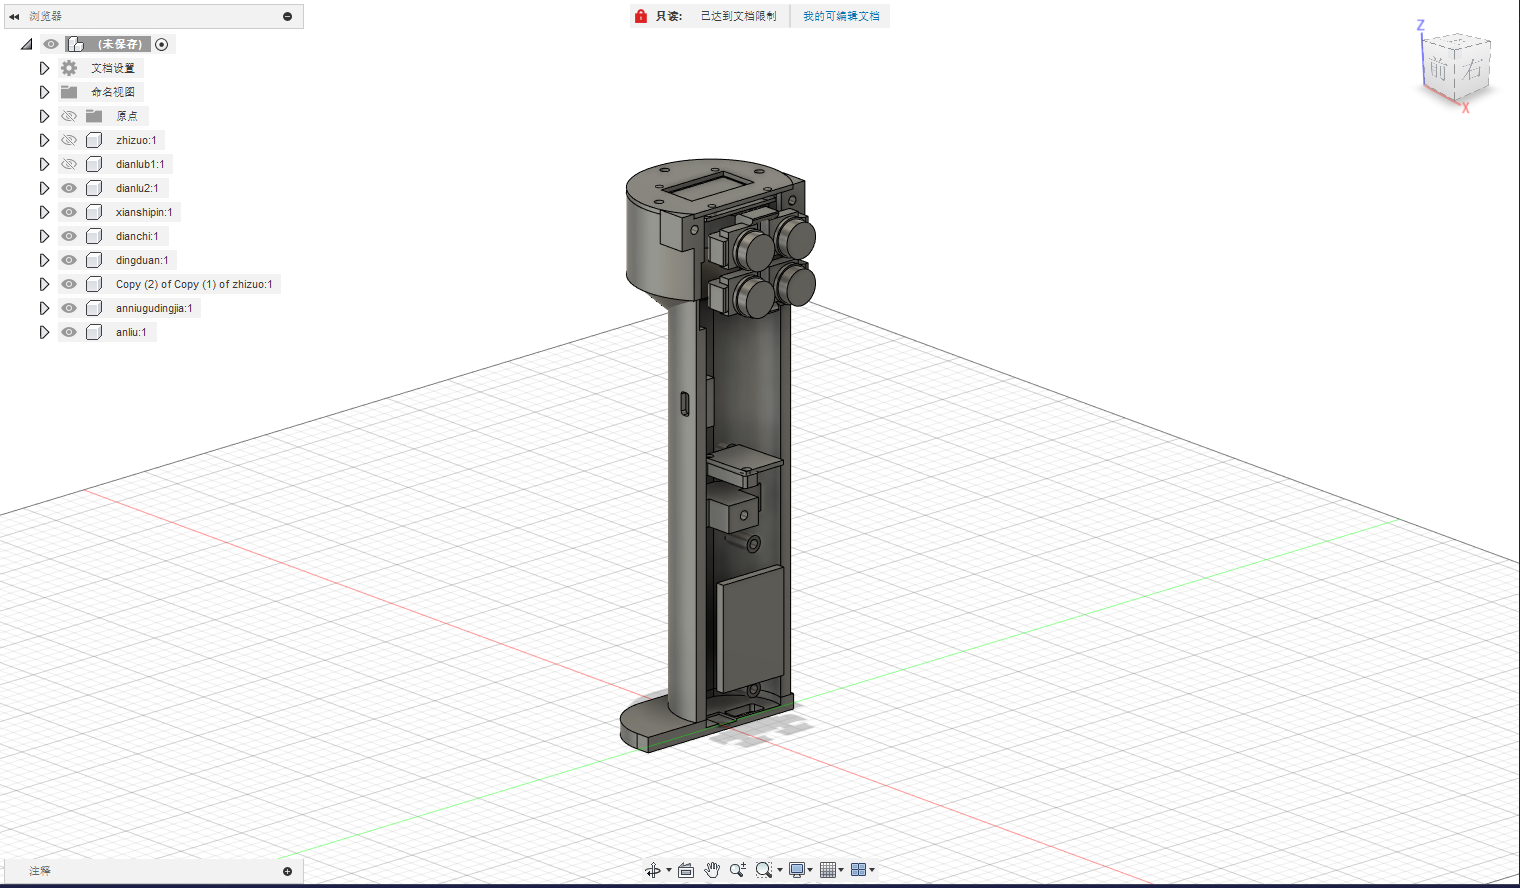Click the 命名视图 folder icon

[69, 92]
